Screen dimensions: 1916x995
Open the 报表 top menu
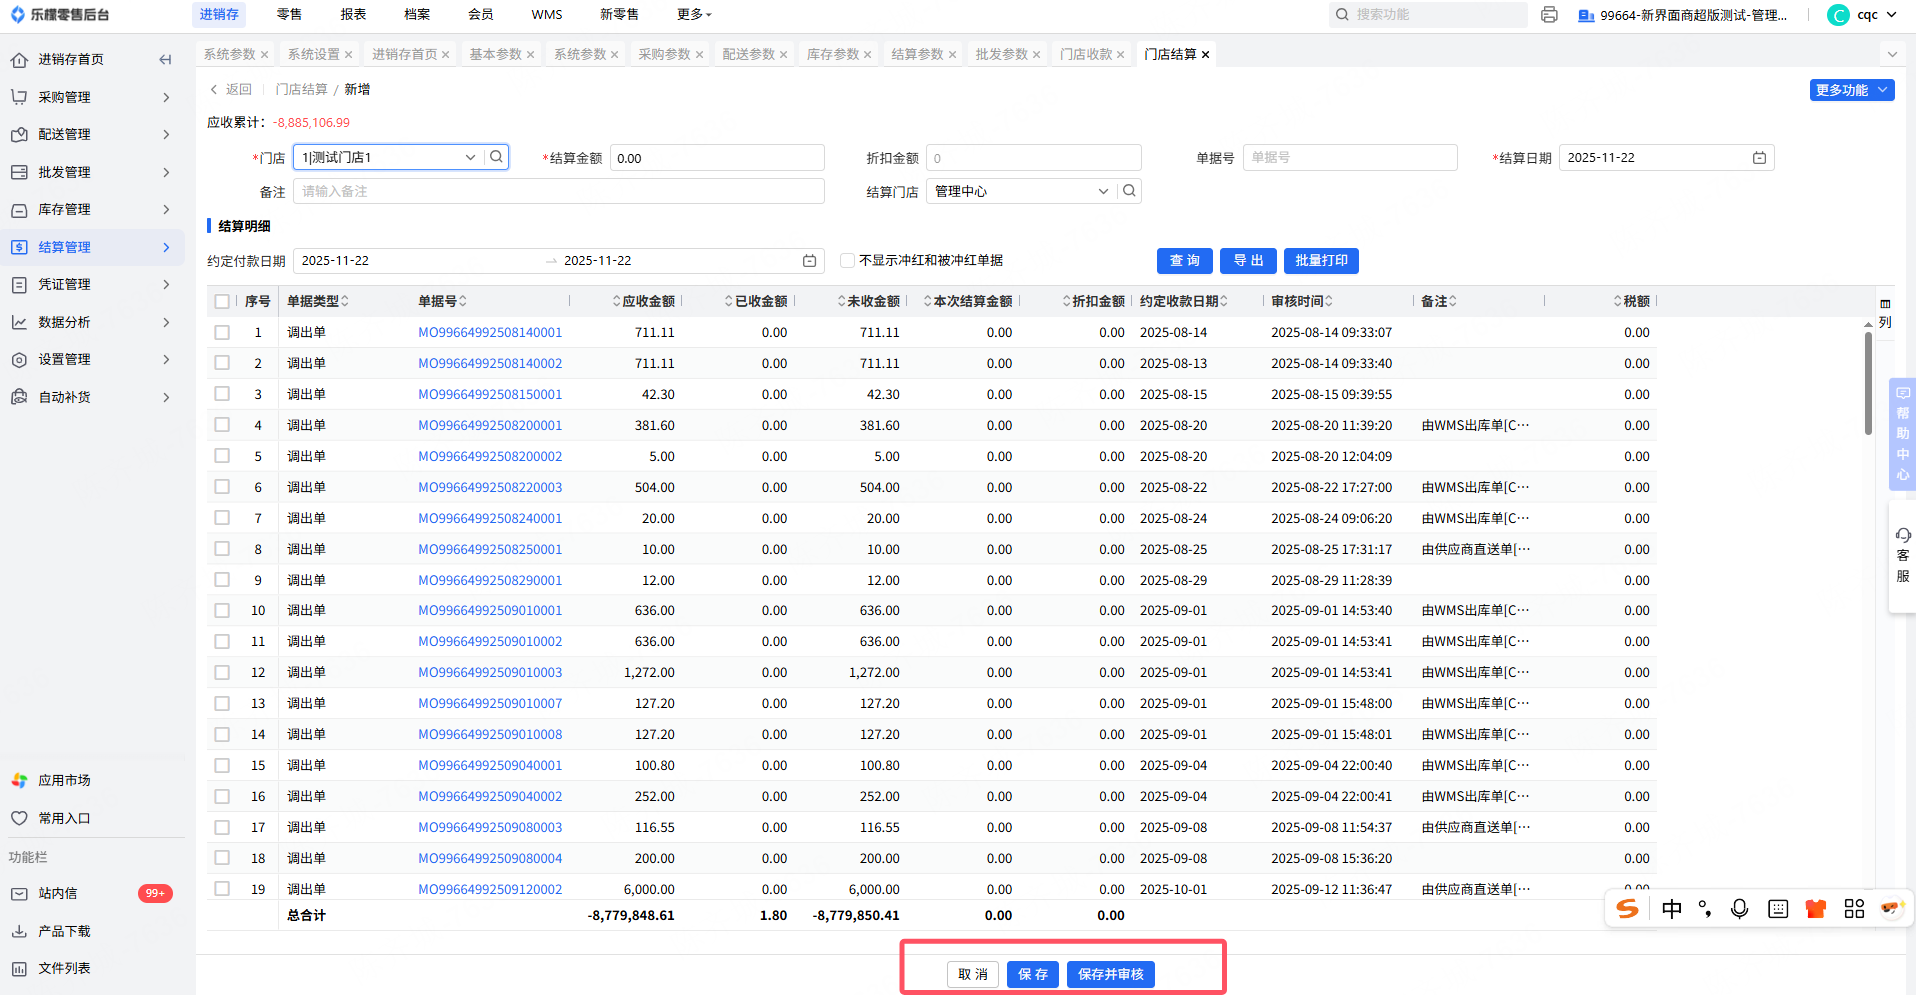[x=353, y=14]
